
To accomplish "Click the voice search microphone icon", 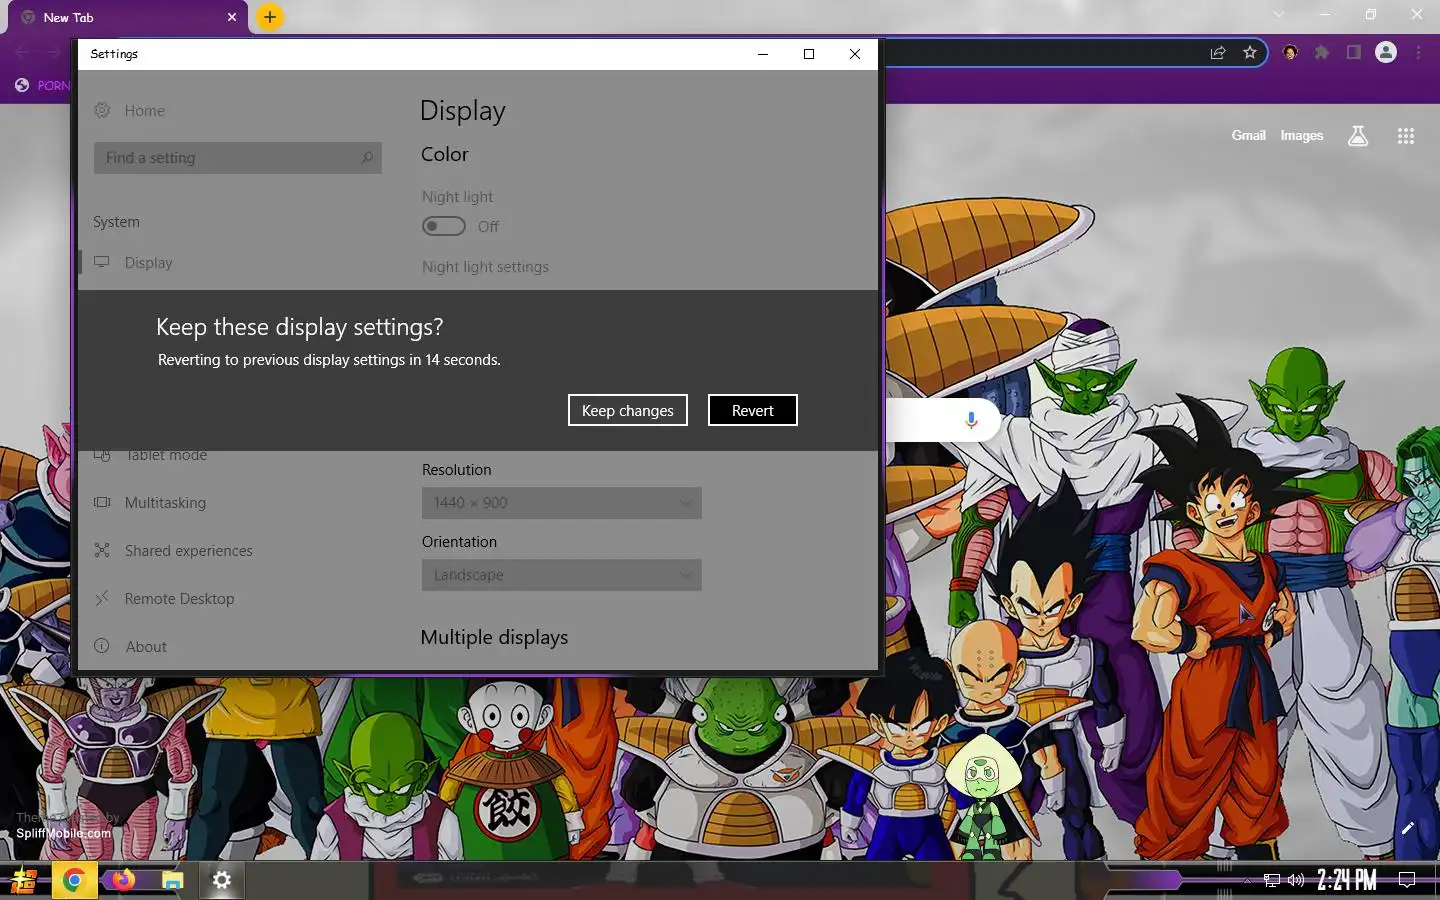I will pos(970,420).
